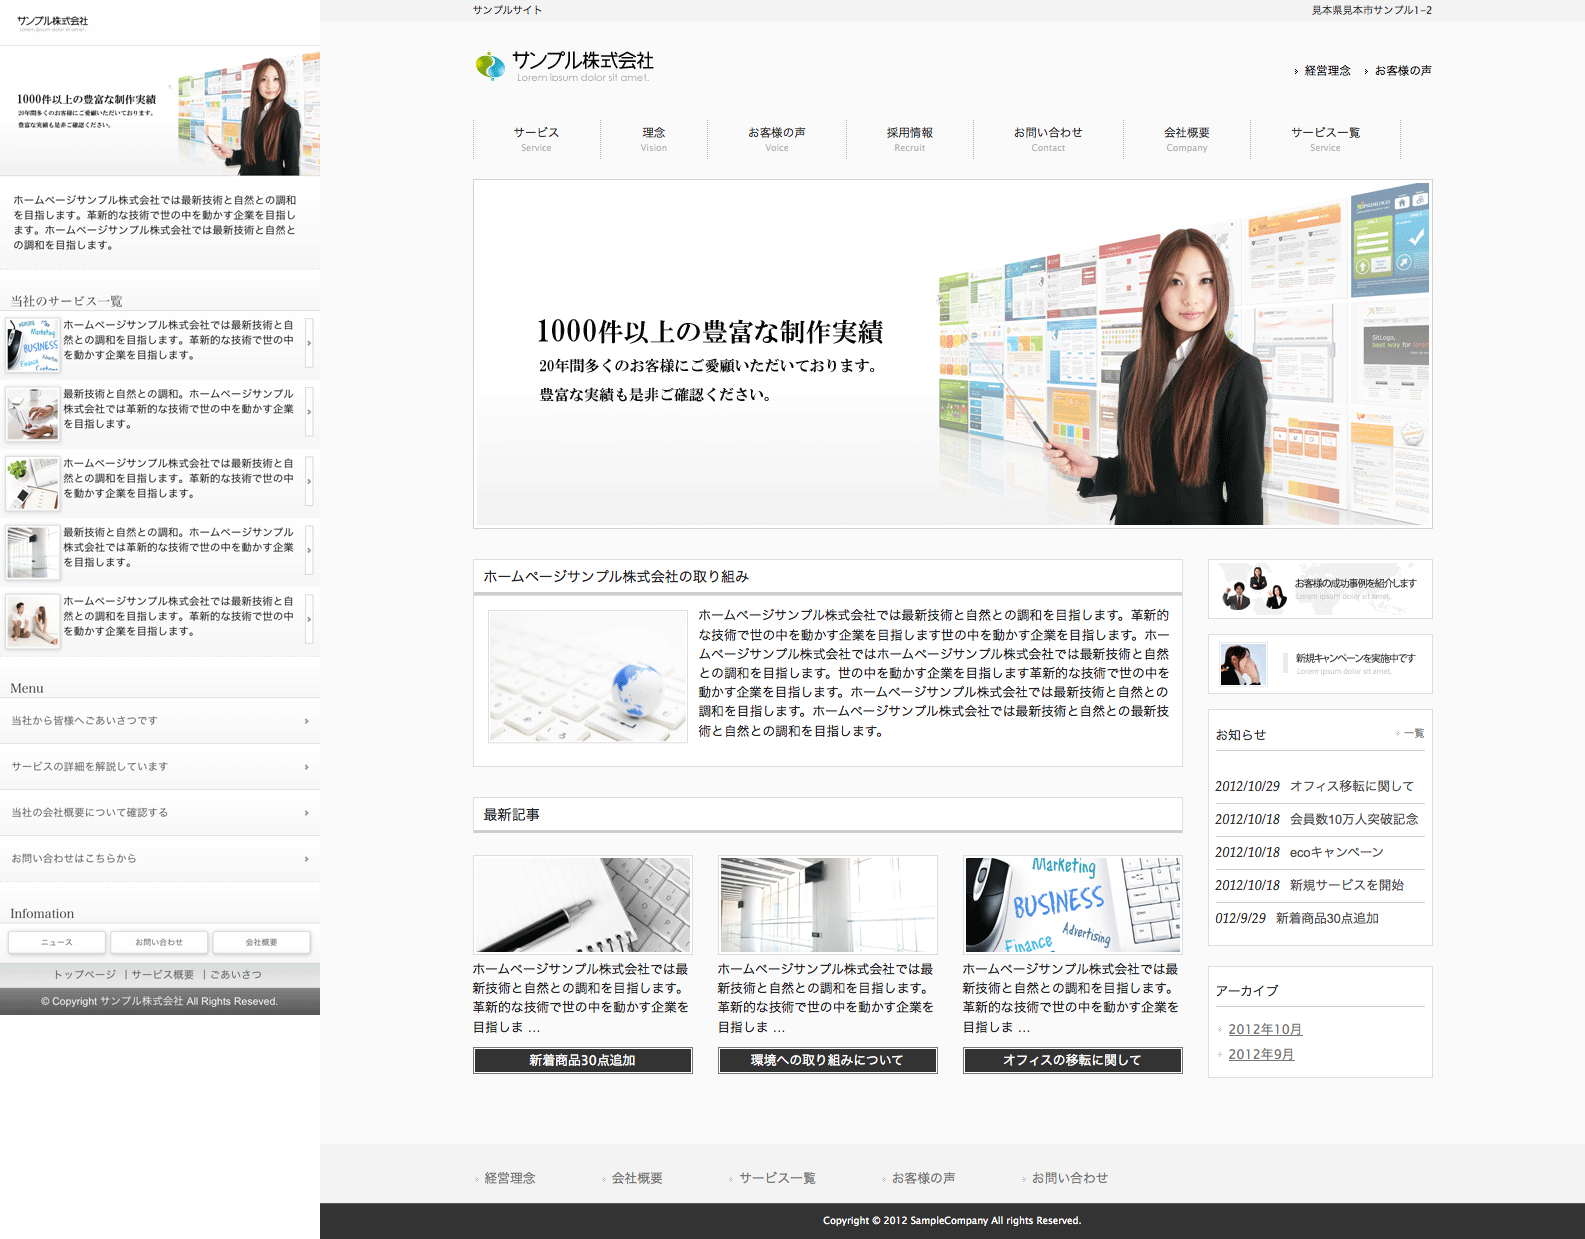Open サービス Service in main navigation
Screen dimensions: 1585x1239
(x=536, y=139)
